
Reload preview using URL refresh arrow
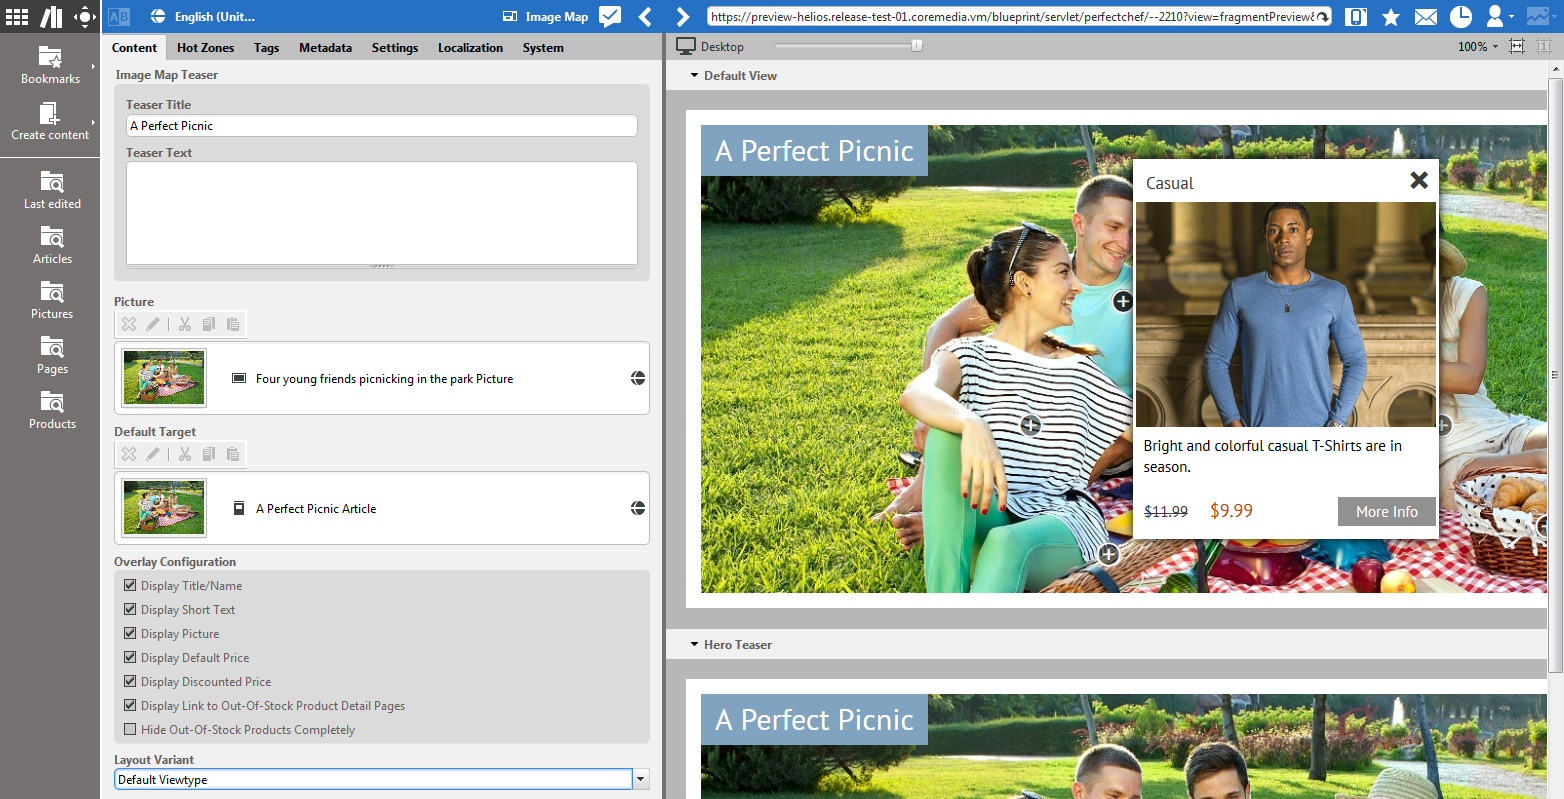1323,17
